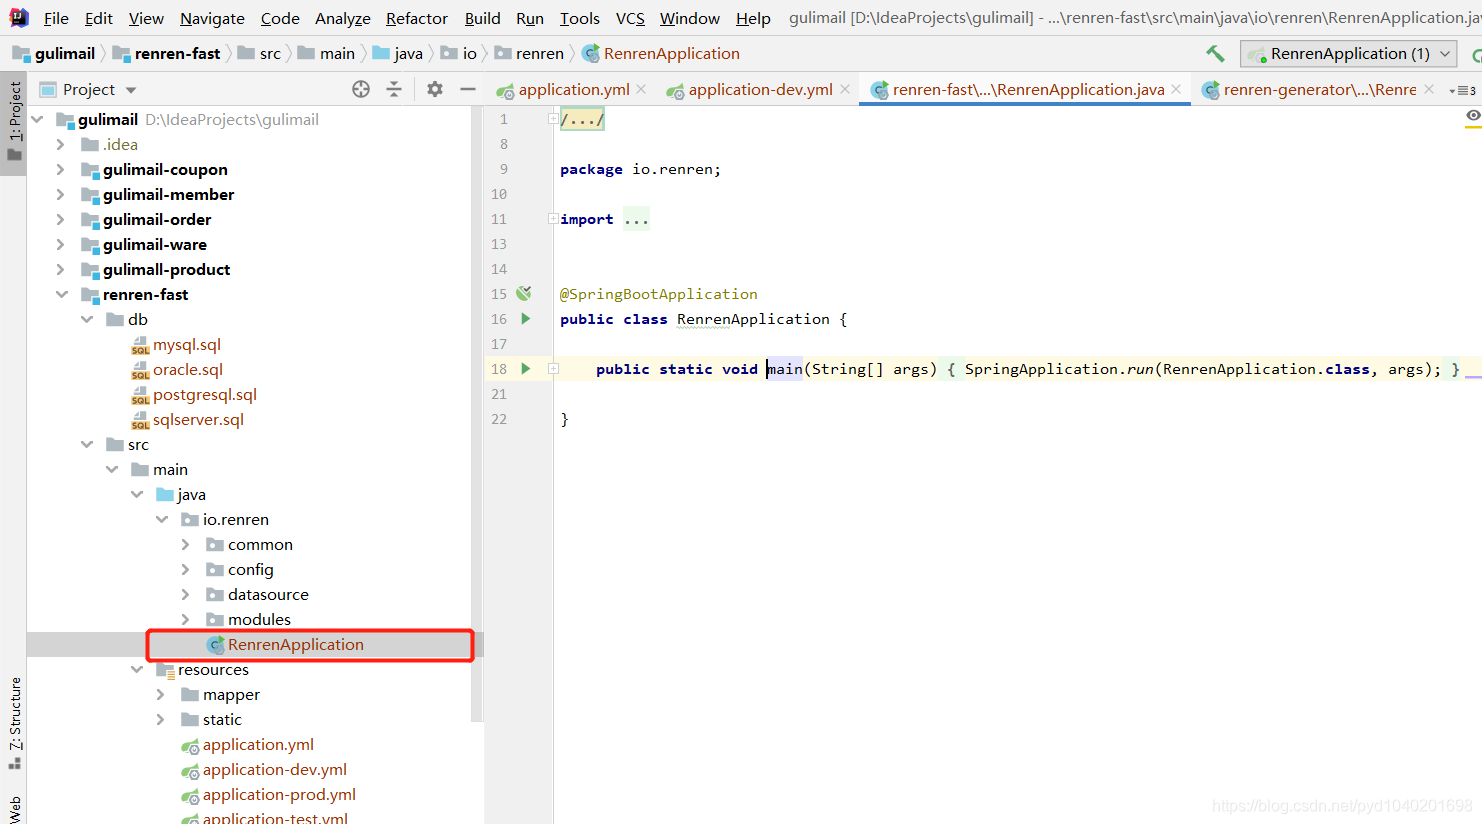Click the run gutter arrow beside the class declaration
This screenshot has height=824, width=1482.
click(x=526, y=319)
